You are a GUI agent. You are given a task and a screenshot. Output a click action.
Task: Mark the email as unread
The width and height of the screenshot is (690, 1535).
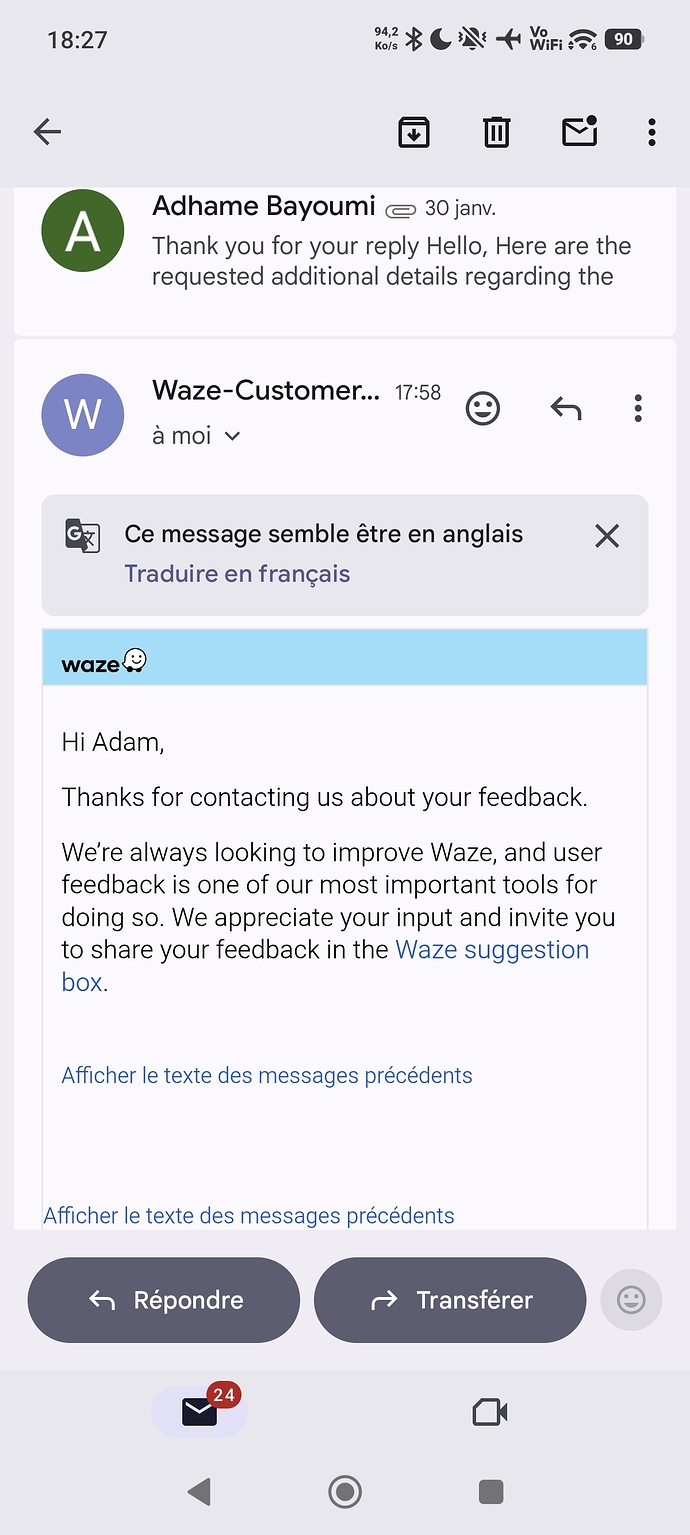[x=580, y=131]
